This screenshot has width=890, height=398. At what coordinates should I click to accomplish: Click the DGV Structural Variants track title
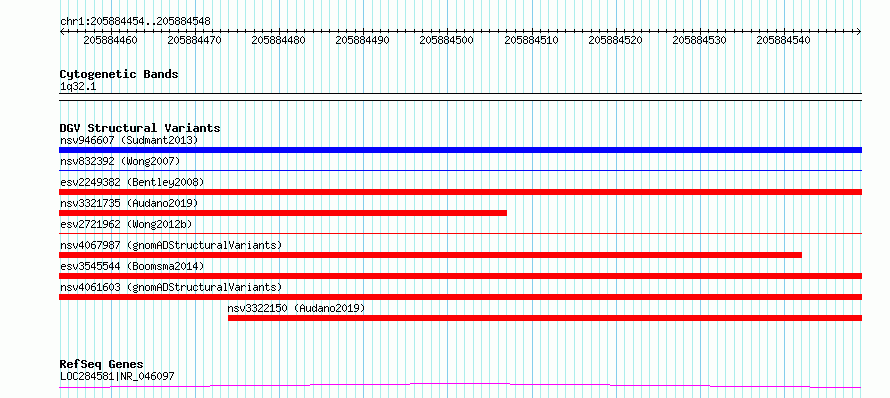tap(140, 128)
